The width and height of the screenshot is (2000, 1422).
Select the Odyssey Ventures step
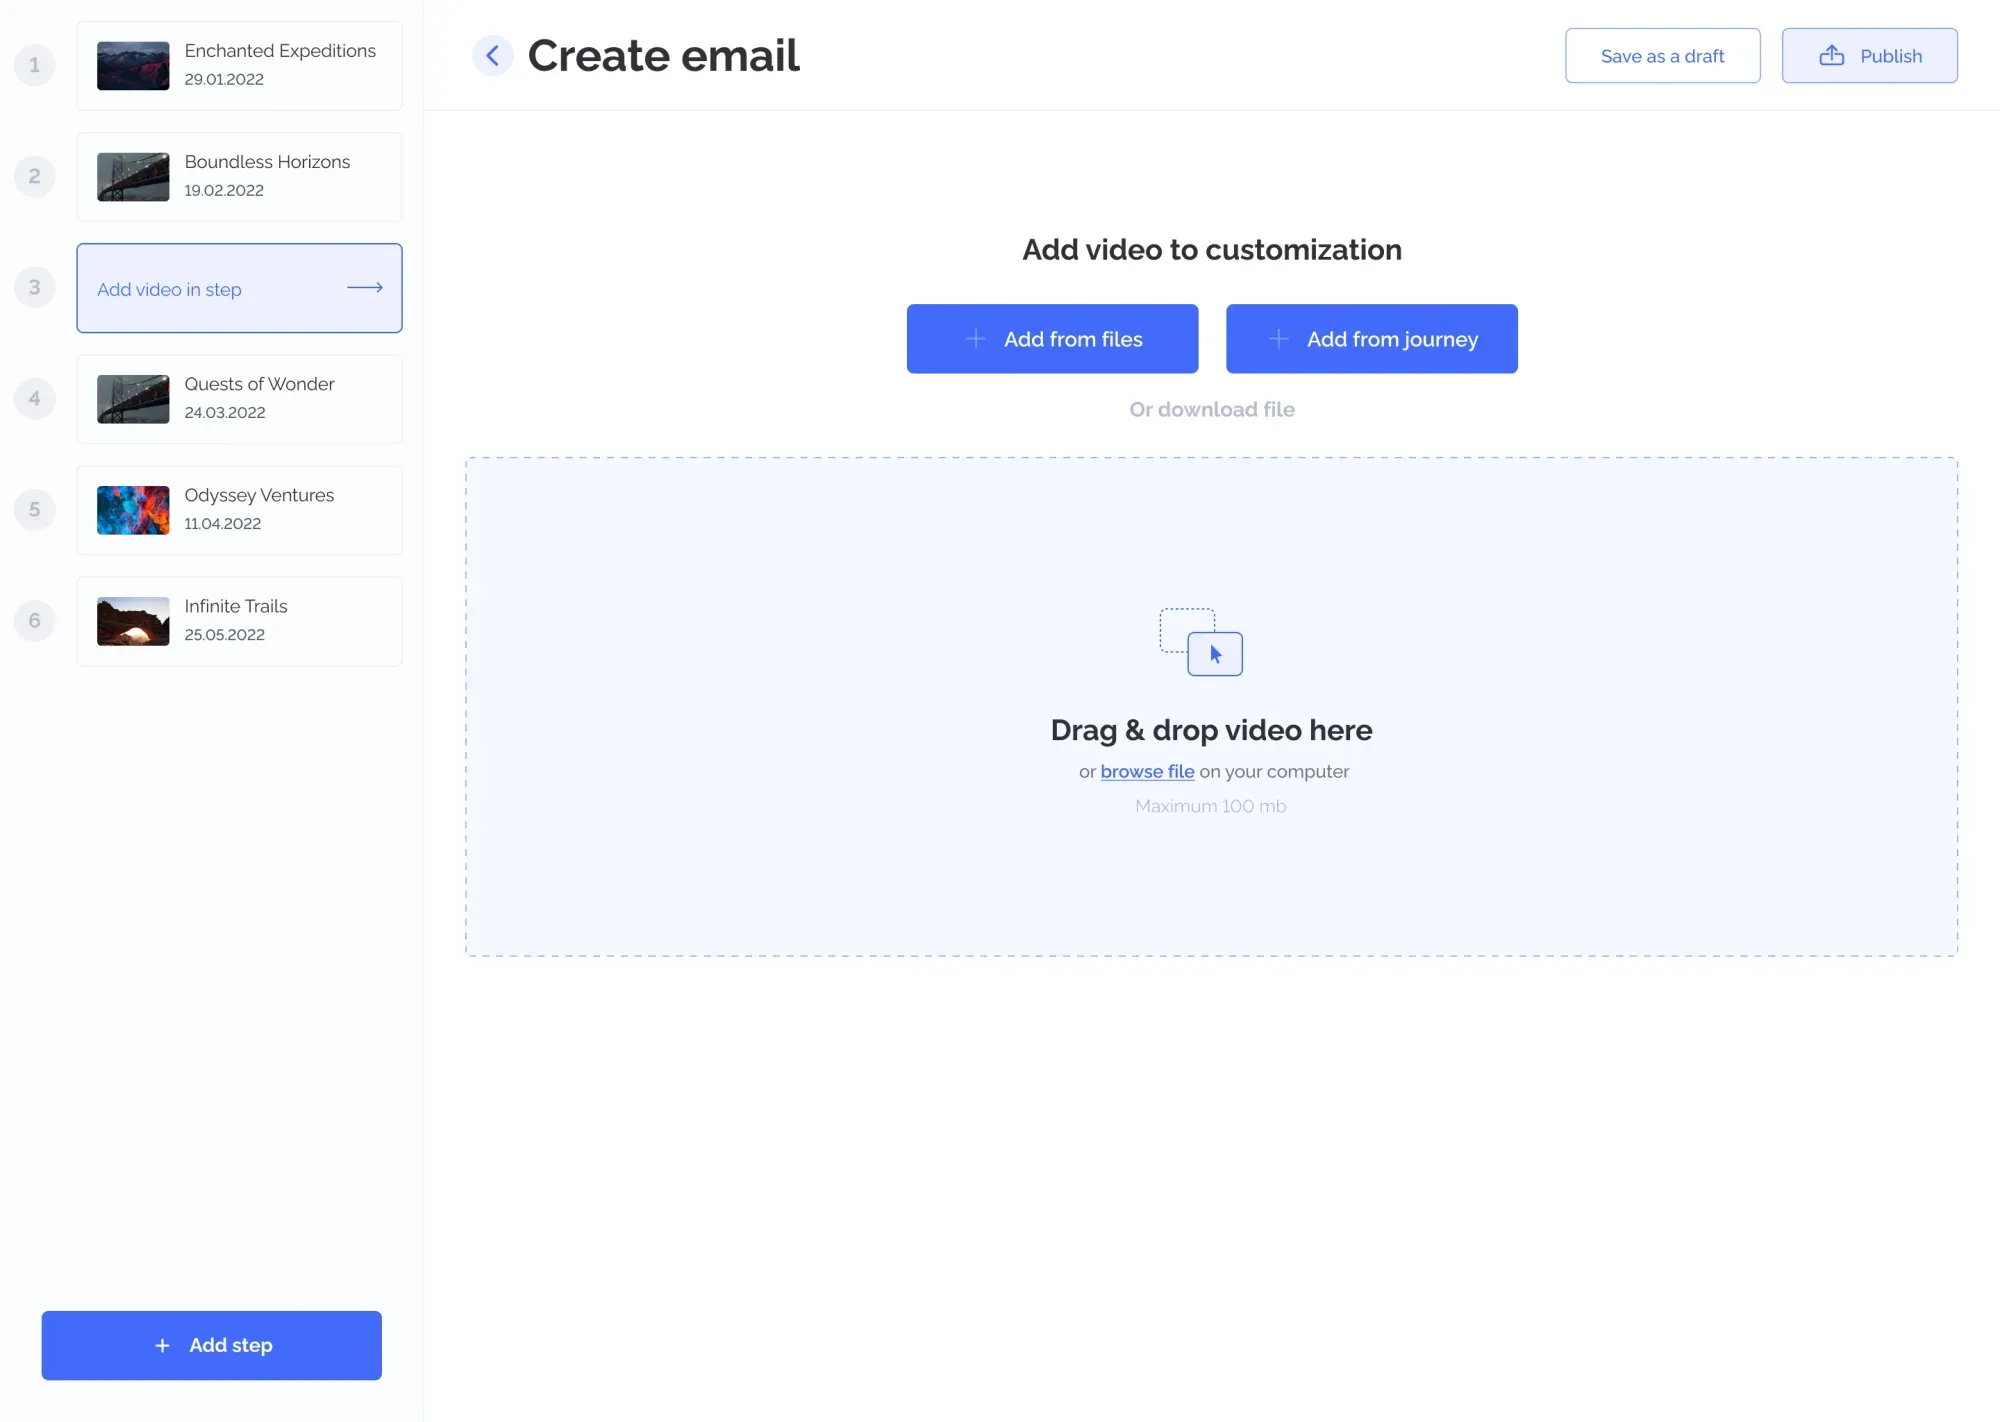pos(239,509)
